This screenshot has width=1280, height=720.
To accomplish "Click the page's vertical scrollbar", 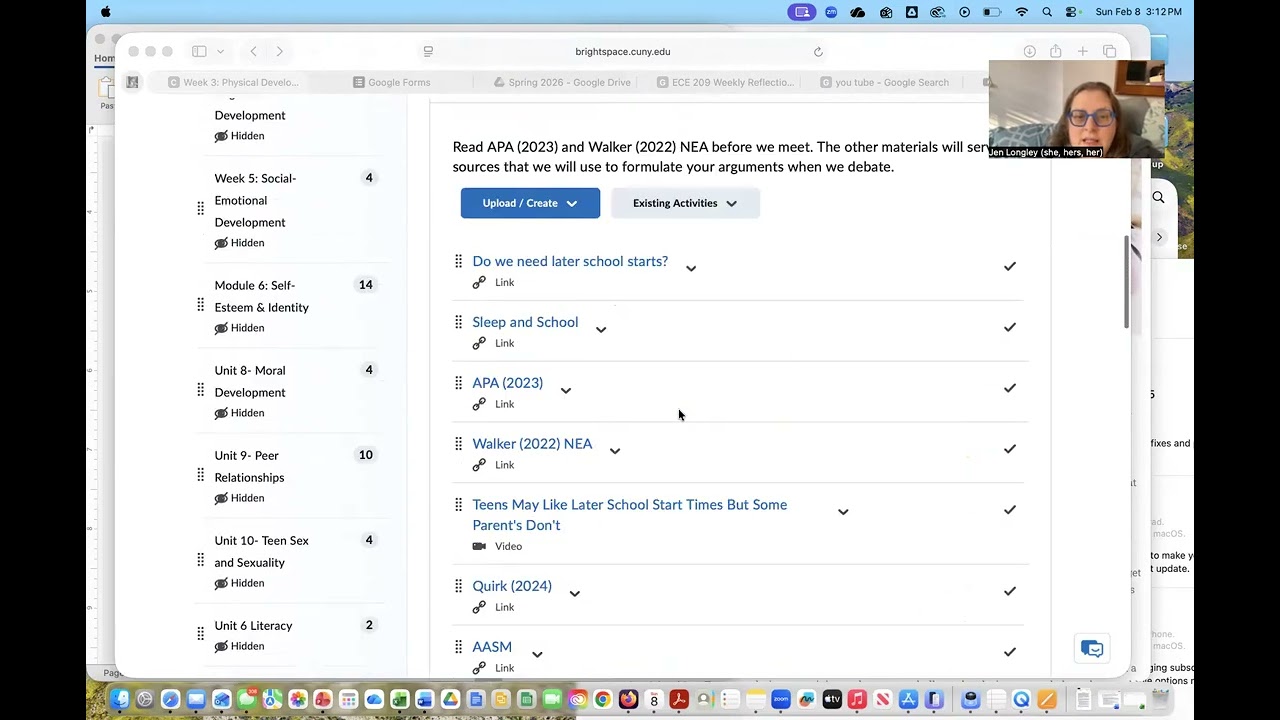I will pos(1127,283).
